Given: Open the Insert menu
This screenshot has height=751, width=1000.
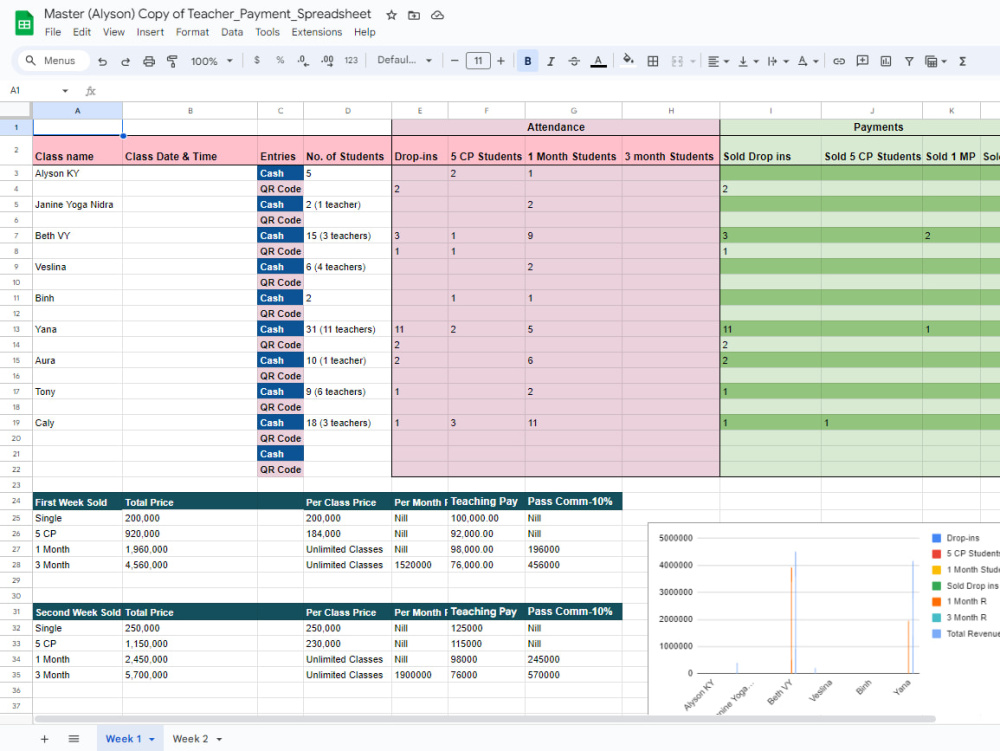Looking at the screenshot, I should tap(150, 32).
